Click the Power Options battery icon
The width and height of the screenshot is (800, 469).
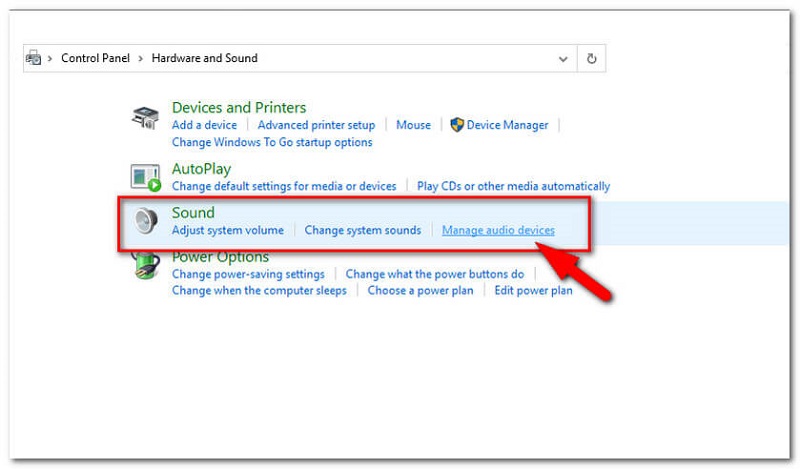tap(146, 266)
